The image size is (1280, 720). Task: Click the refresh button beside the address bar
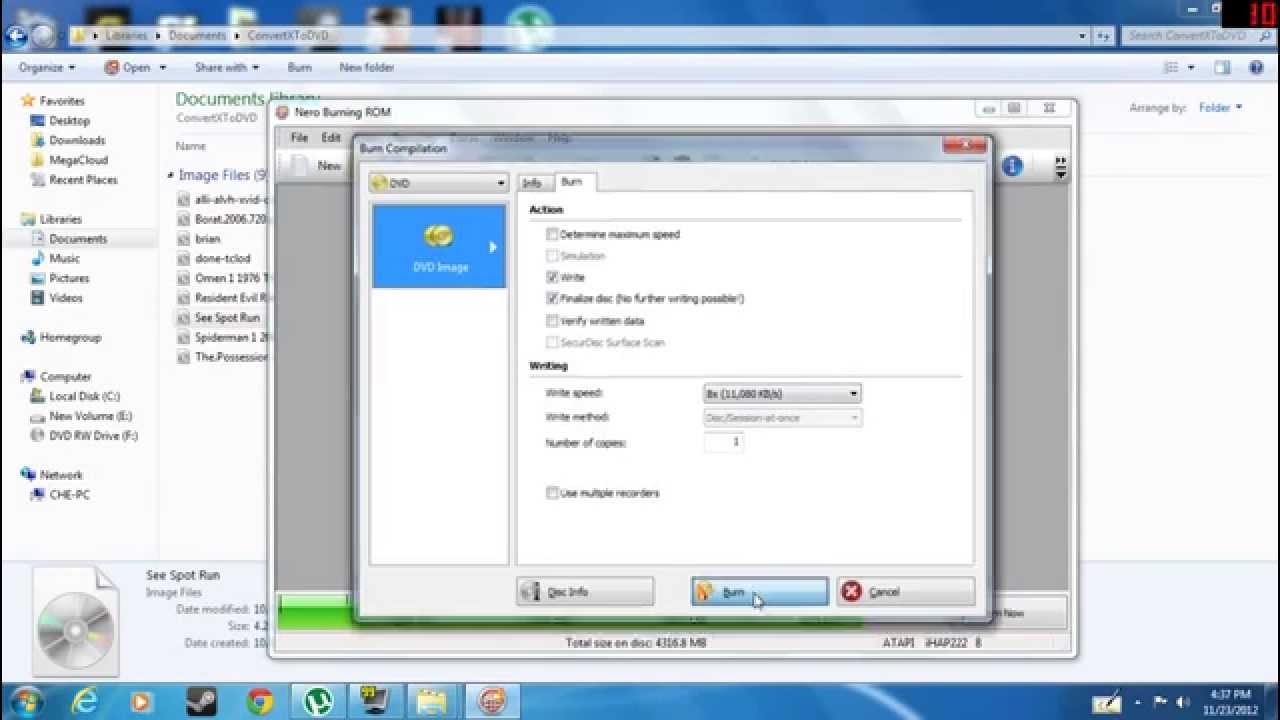tap(1104, 36)
